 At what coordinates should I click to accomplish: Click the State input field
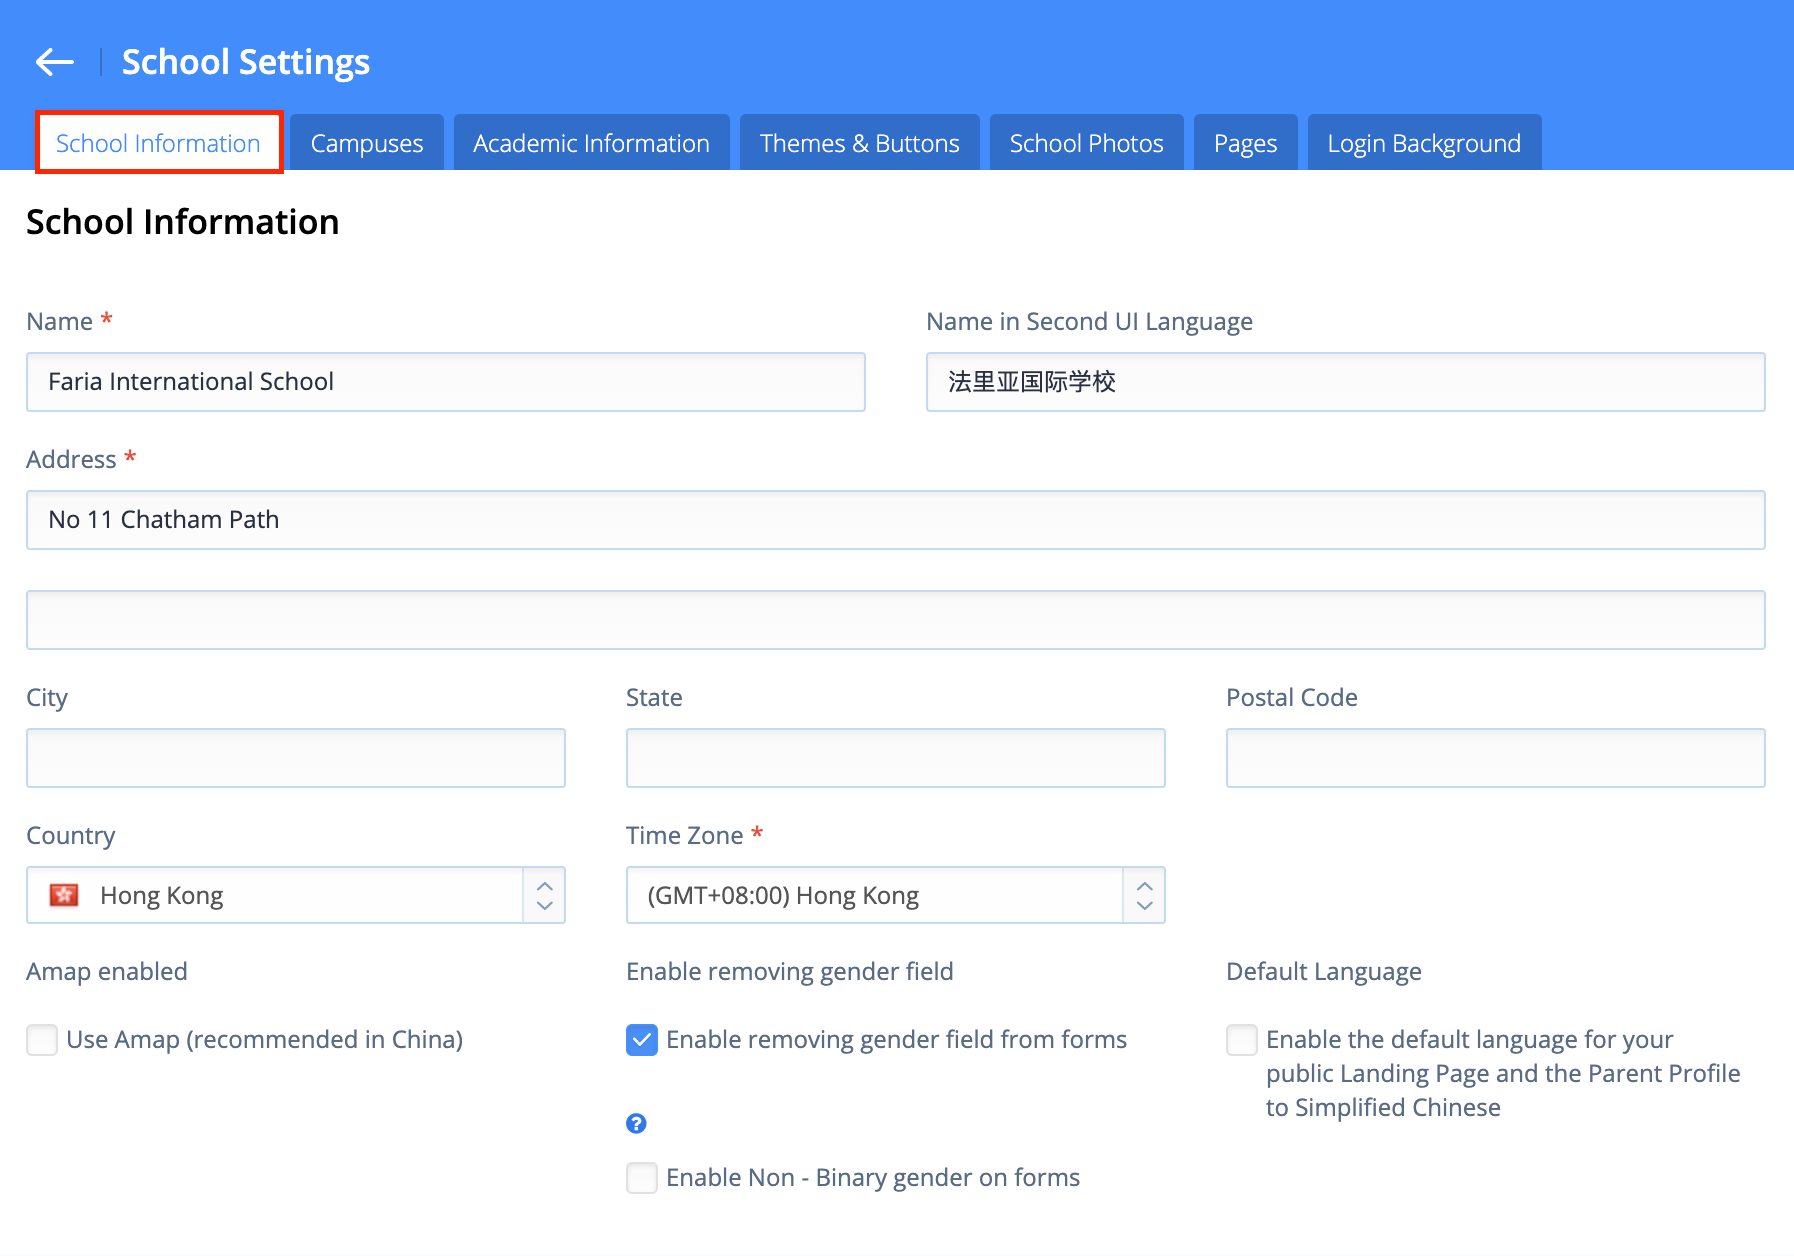click(896, 758)
